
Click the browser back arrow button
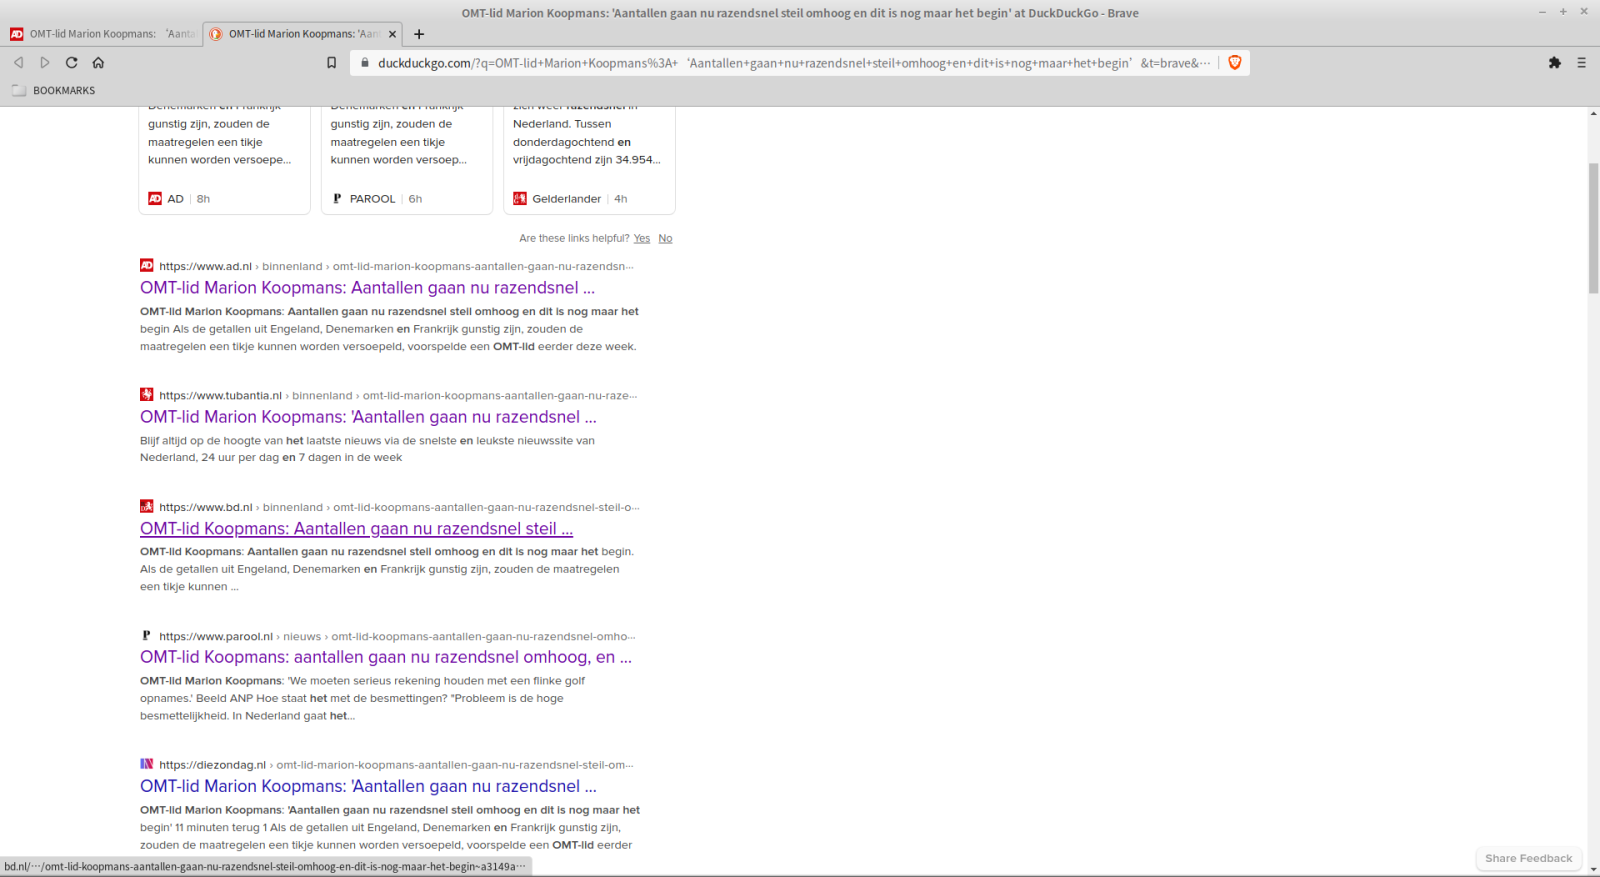click(x=18, y=62)
